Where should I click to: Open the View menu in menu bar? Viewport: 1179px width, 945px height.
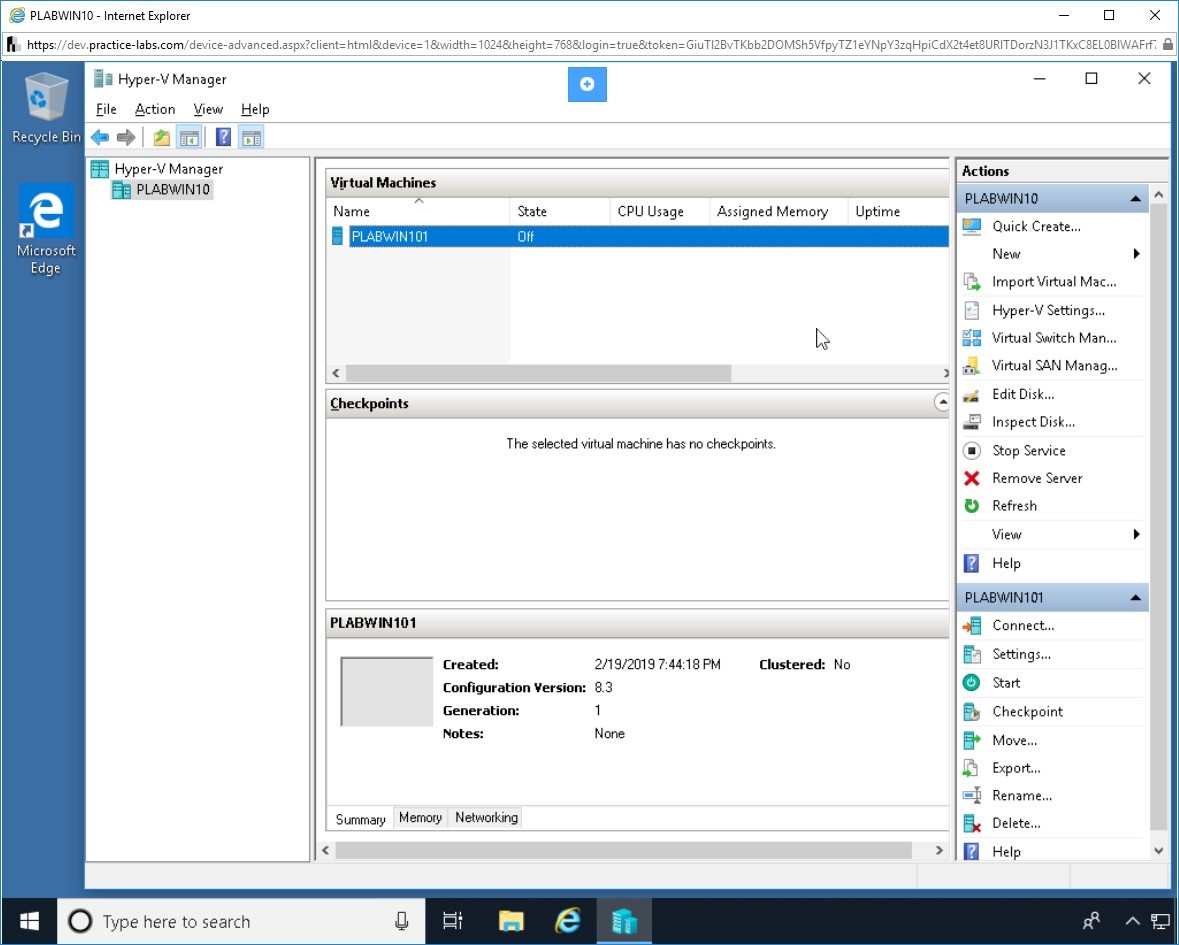[x=208, y=109]
